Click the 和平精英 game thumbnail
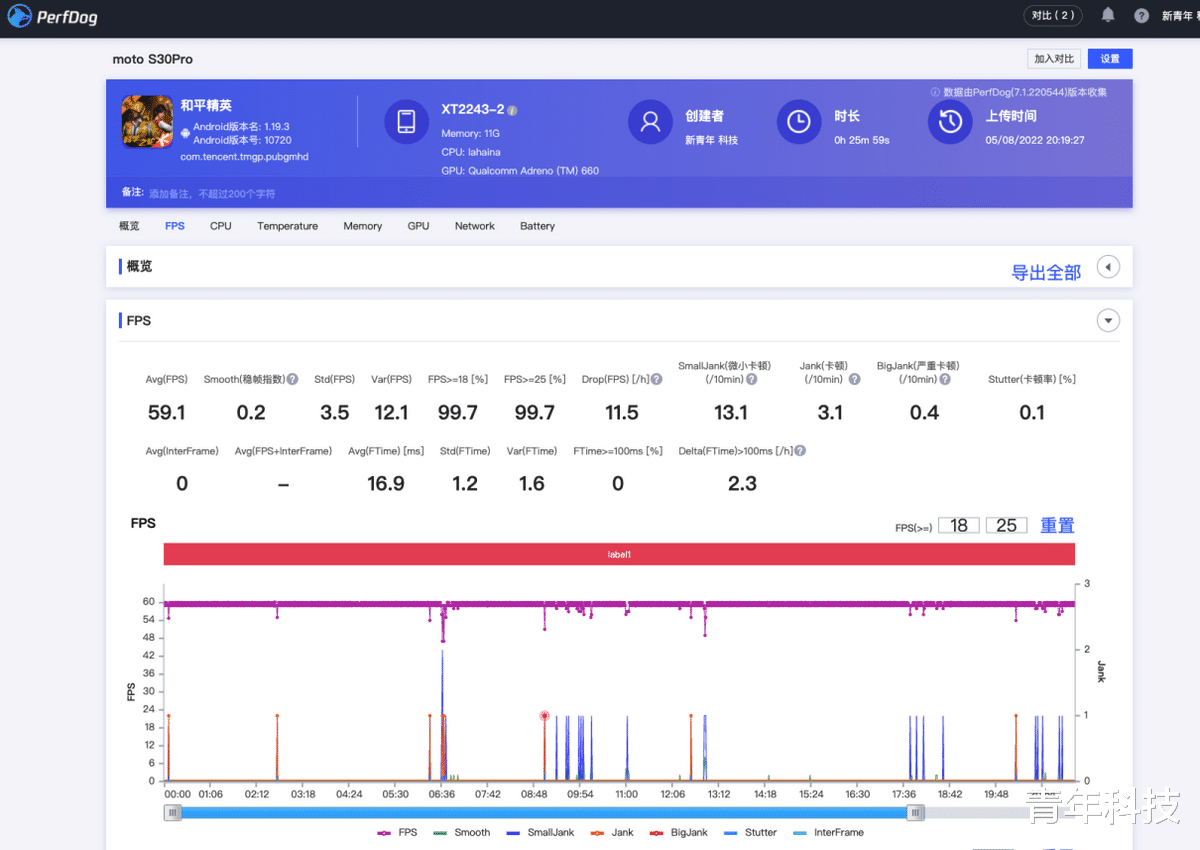Image resolution: width=1200 pixels, height=850 pixels. pyautogui.click(x=147, y=122)
